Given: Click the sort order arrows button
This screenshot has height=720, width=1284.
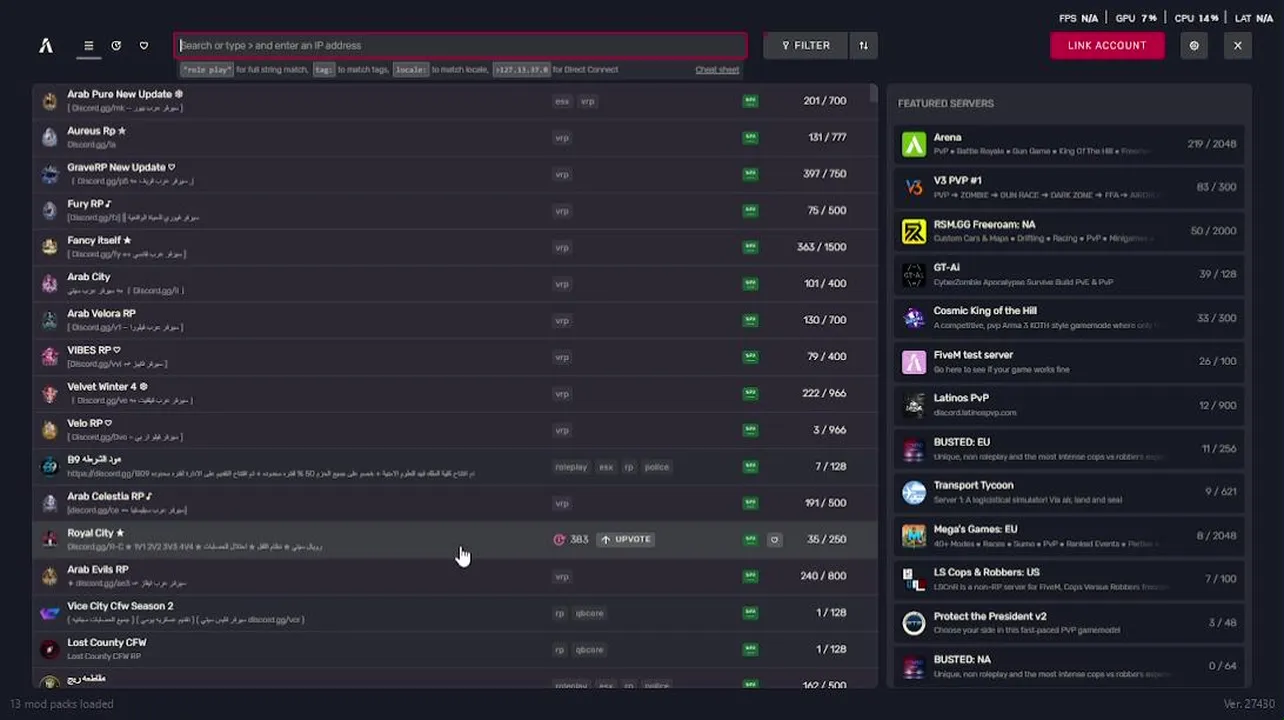Looking at the screenshot, I should pyautogui.click(x=863, y=46).
